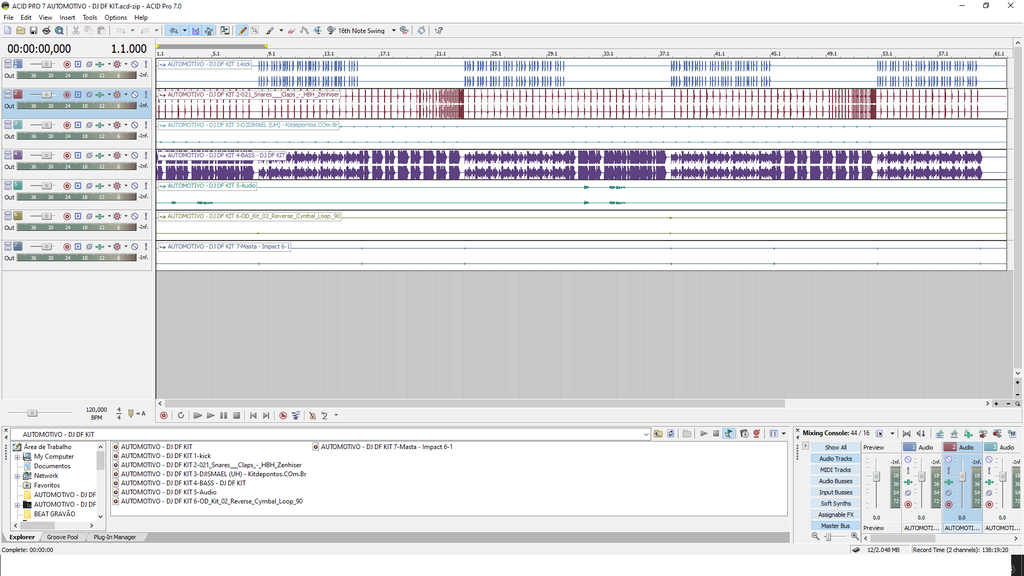Toggle Automatic Crossfades in toolbar
The width and height of the screenshot is (1024, 576).
pyautogui.click(x=196, y=30)
